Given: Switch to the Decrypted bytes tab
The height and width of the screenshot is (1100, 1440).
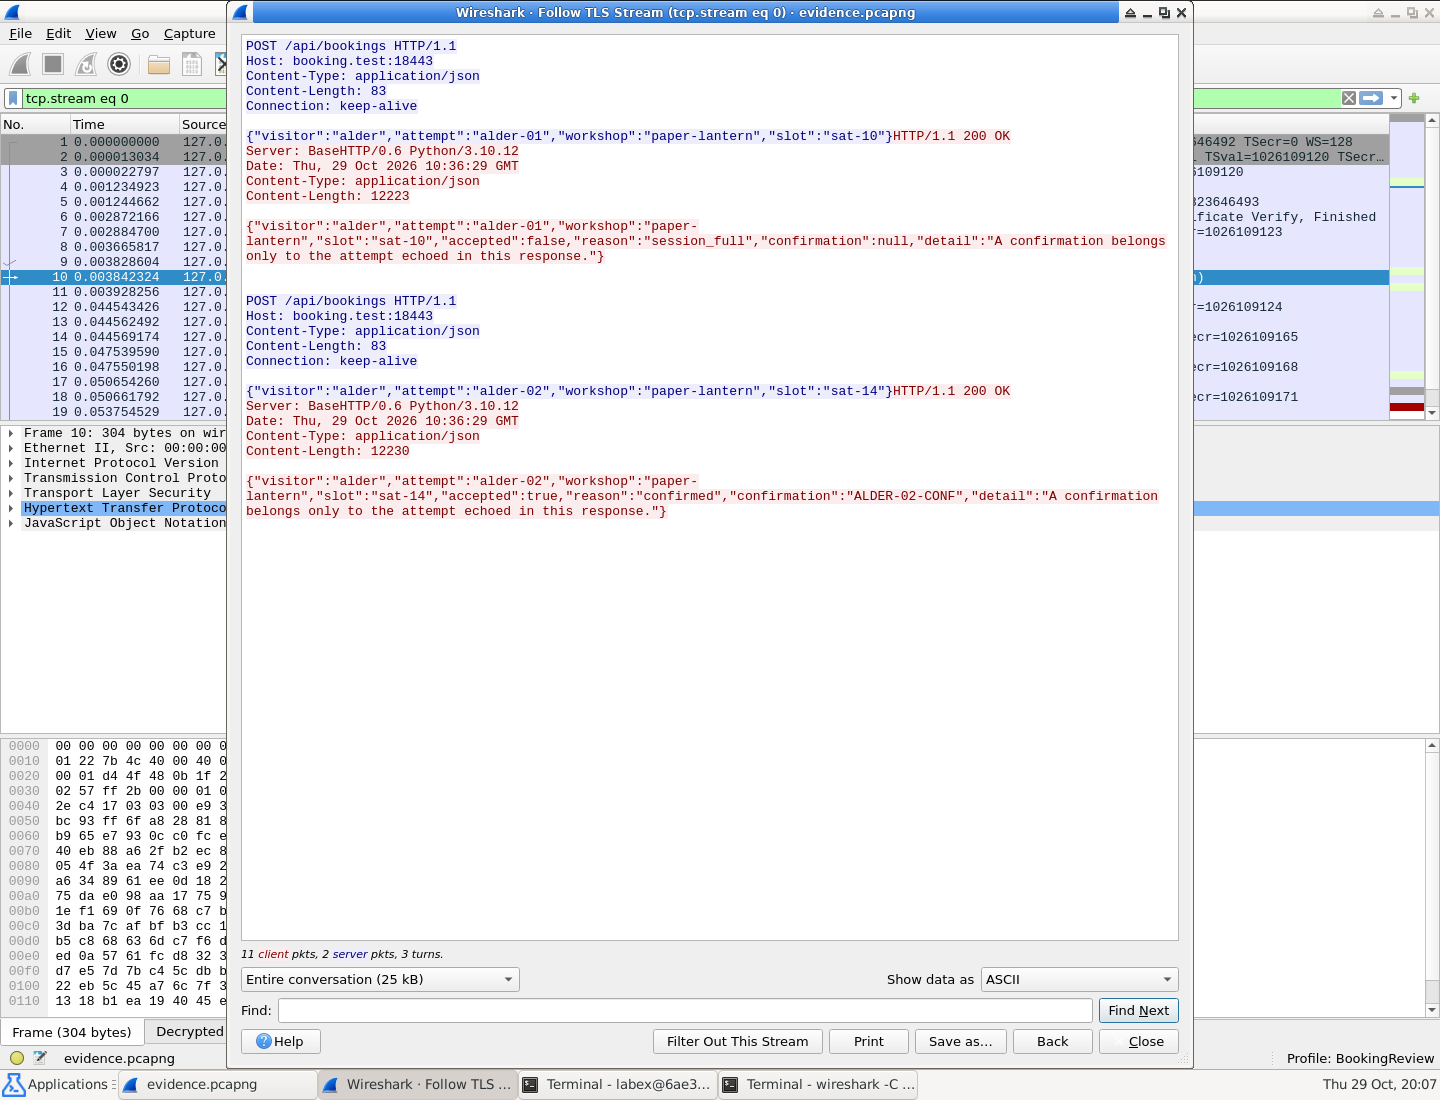Looking at the screenshot, I should (x=190, y=1032).
